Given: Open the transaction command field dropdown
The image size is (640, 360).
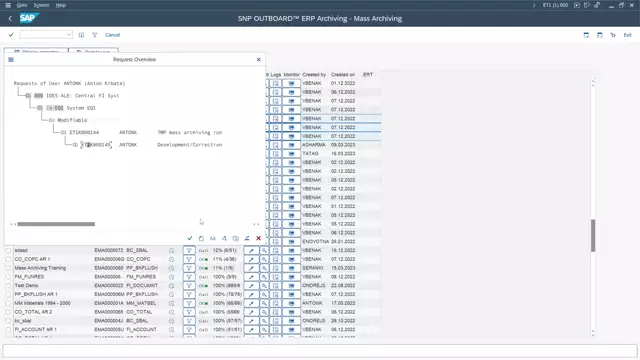Looking at the screenshot, I should (69, 35).
